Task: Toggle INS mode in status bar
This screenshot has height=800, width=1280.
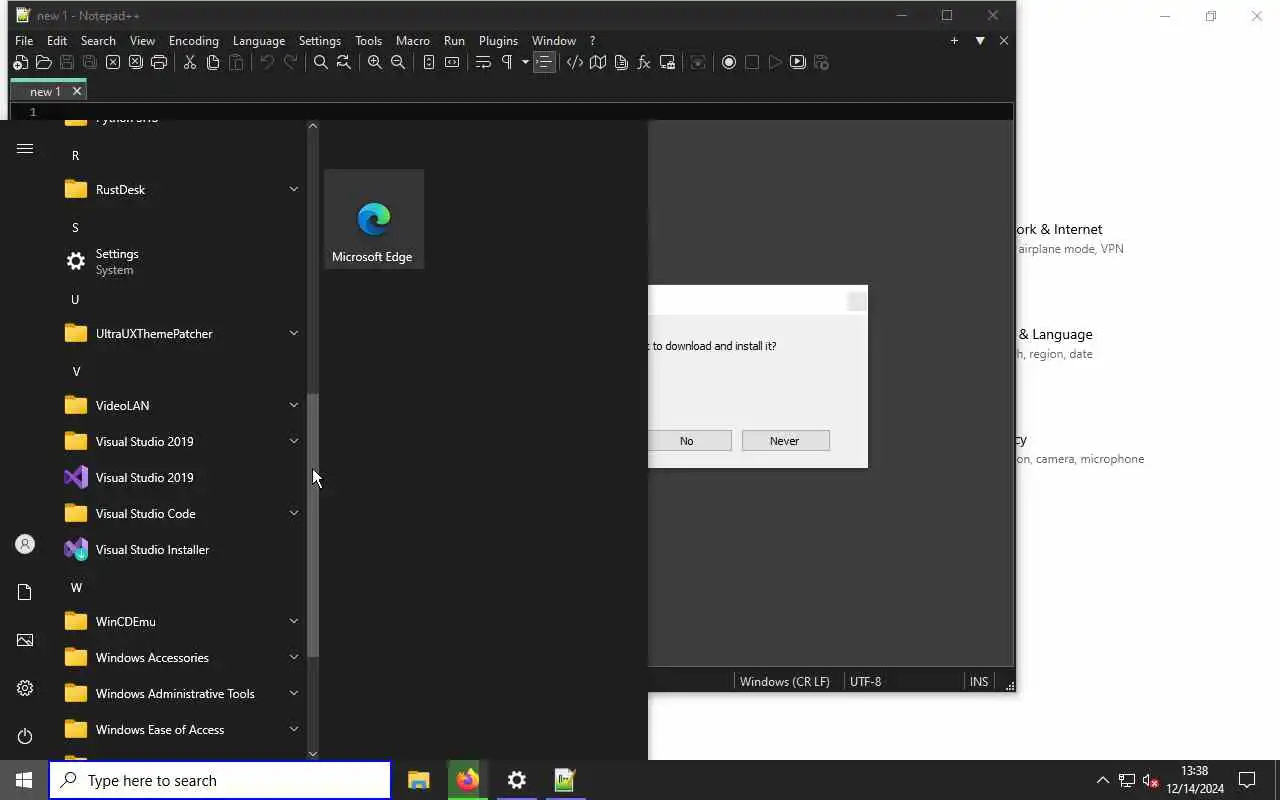Action: click(979, 681)
